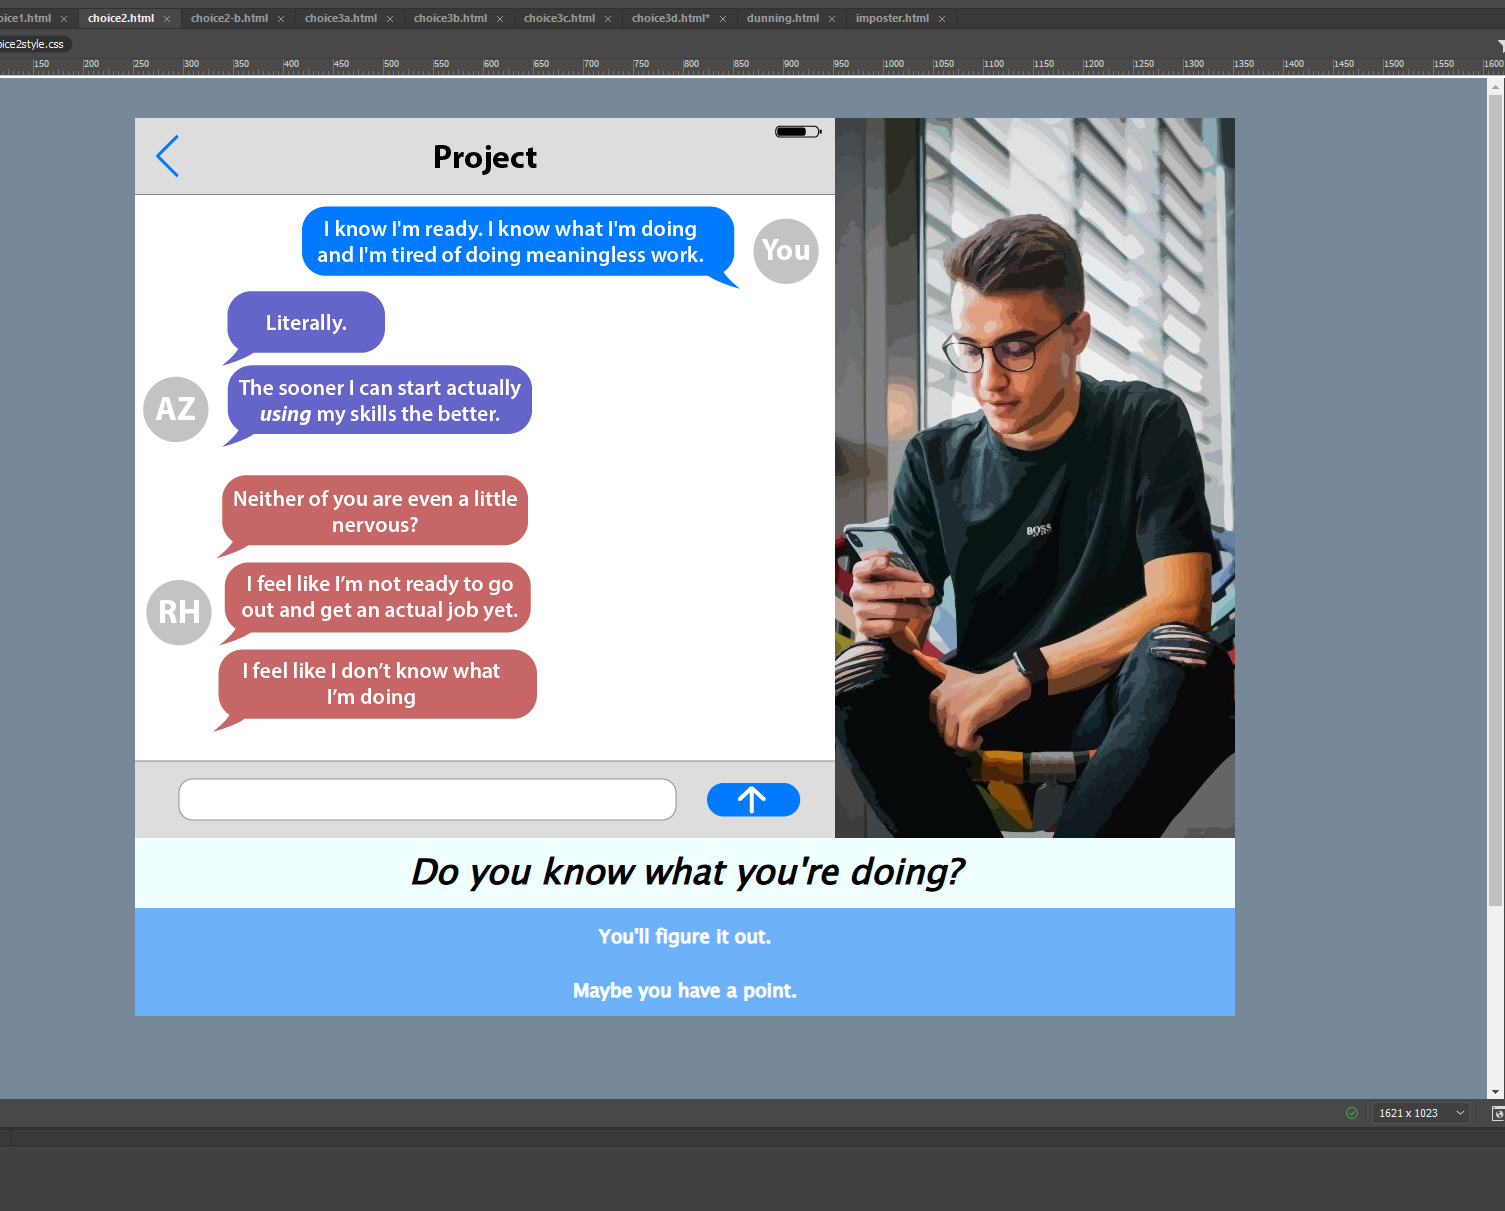1505x1211 pixels.
Task: Click the 'Maybe you have a point.' link
Action: click(x=685, y=990)
